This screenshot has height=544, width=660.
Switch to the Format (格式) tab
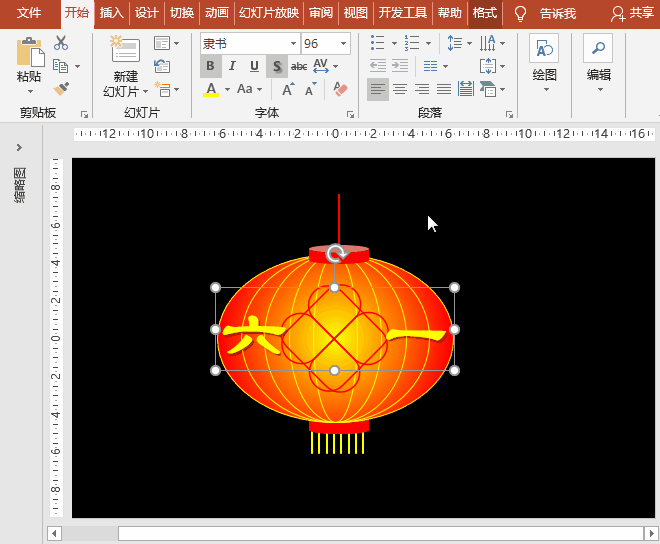pyautogui.click(x=484, y=13)
